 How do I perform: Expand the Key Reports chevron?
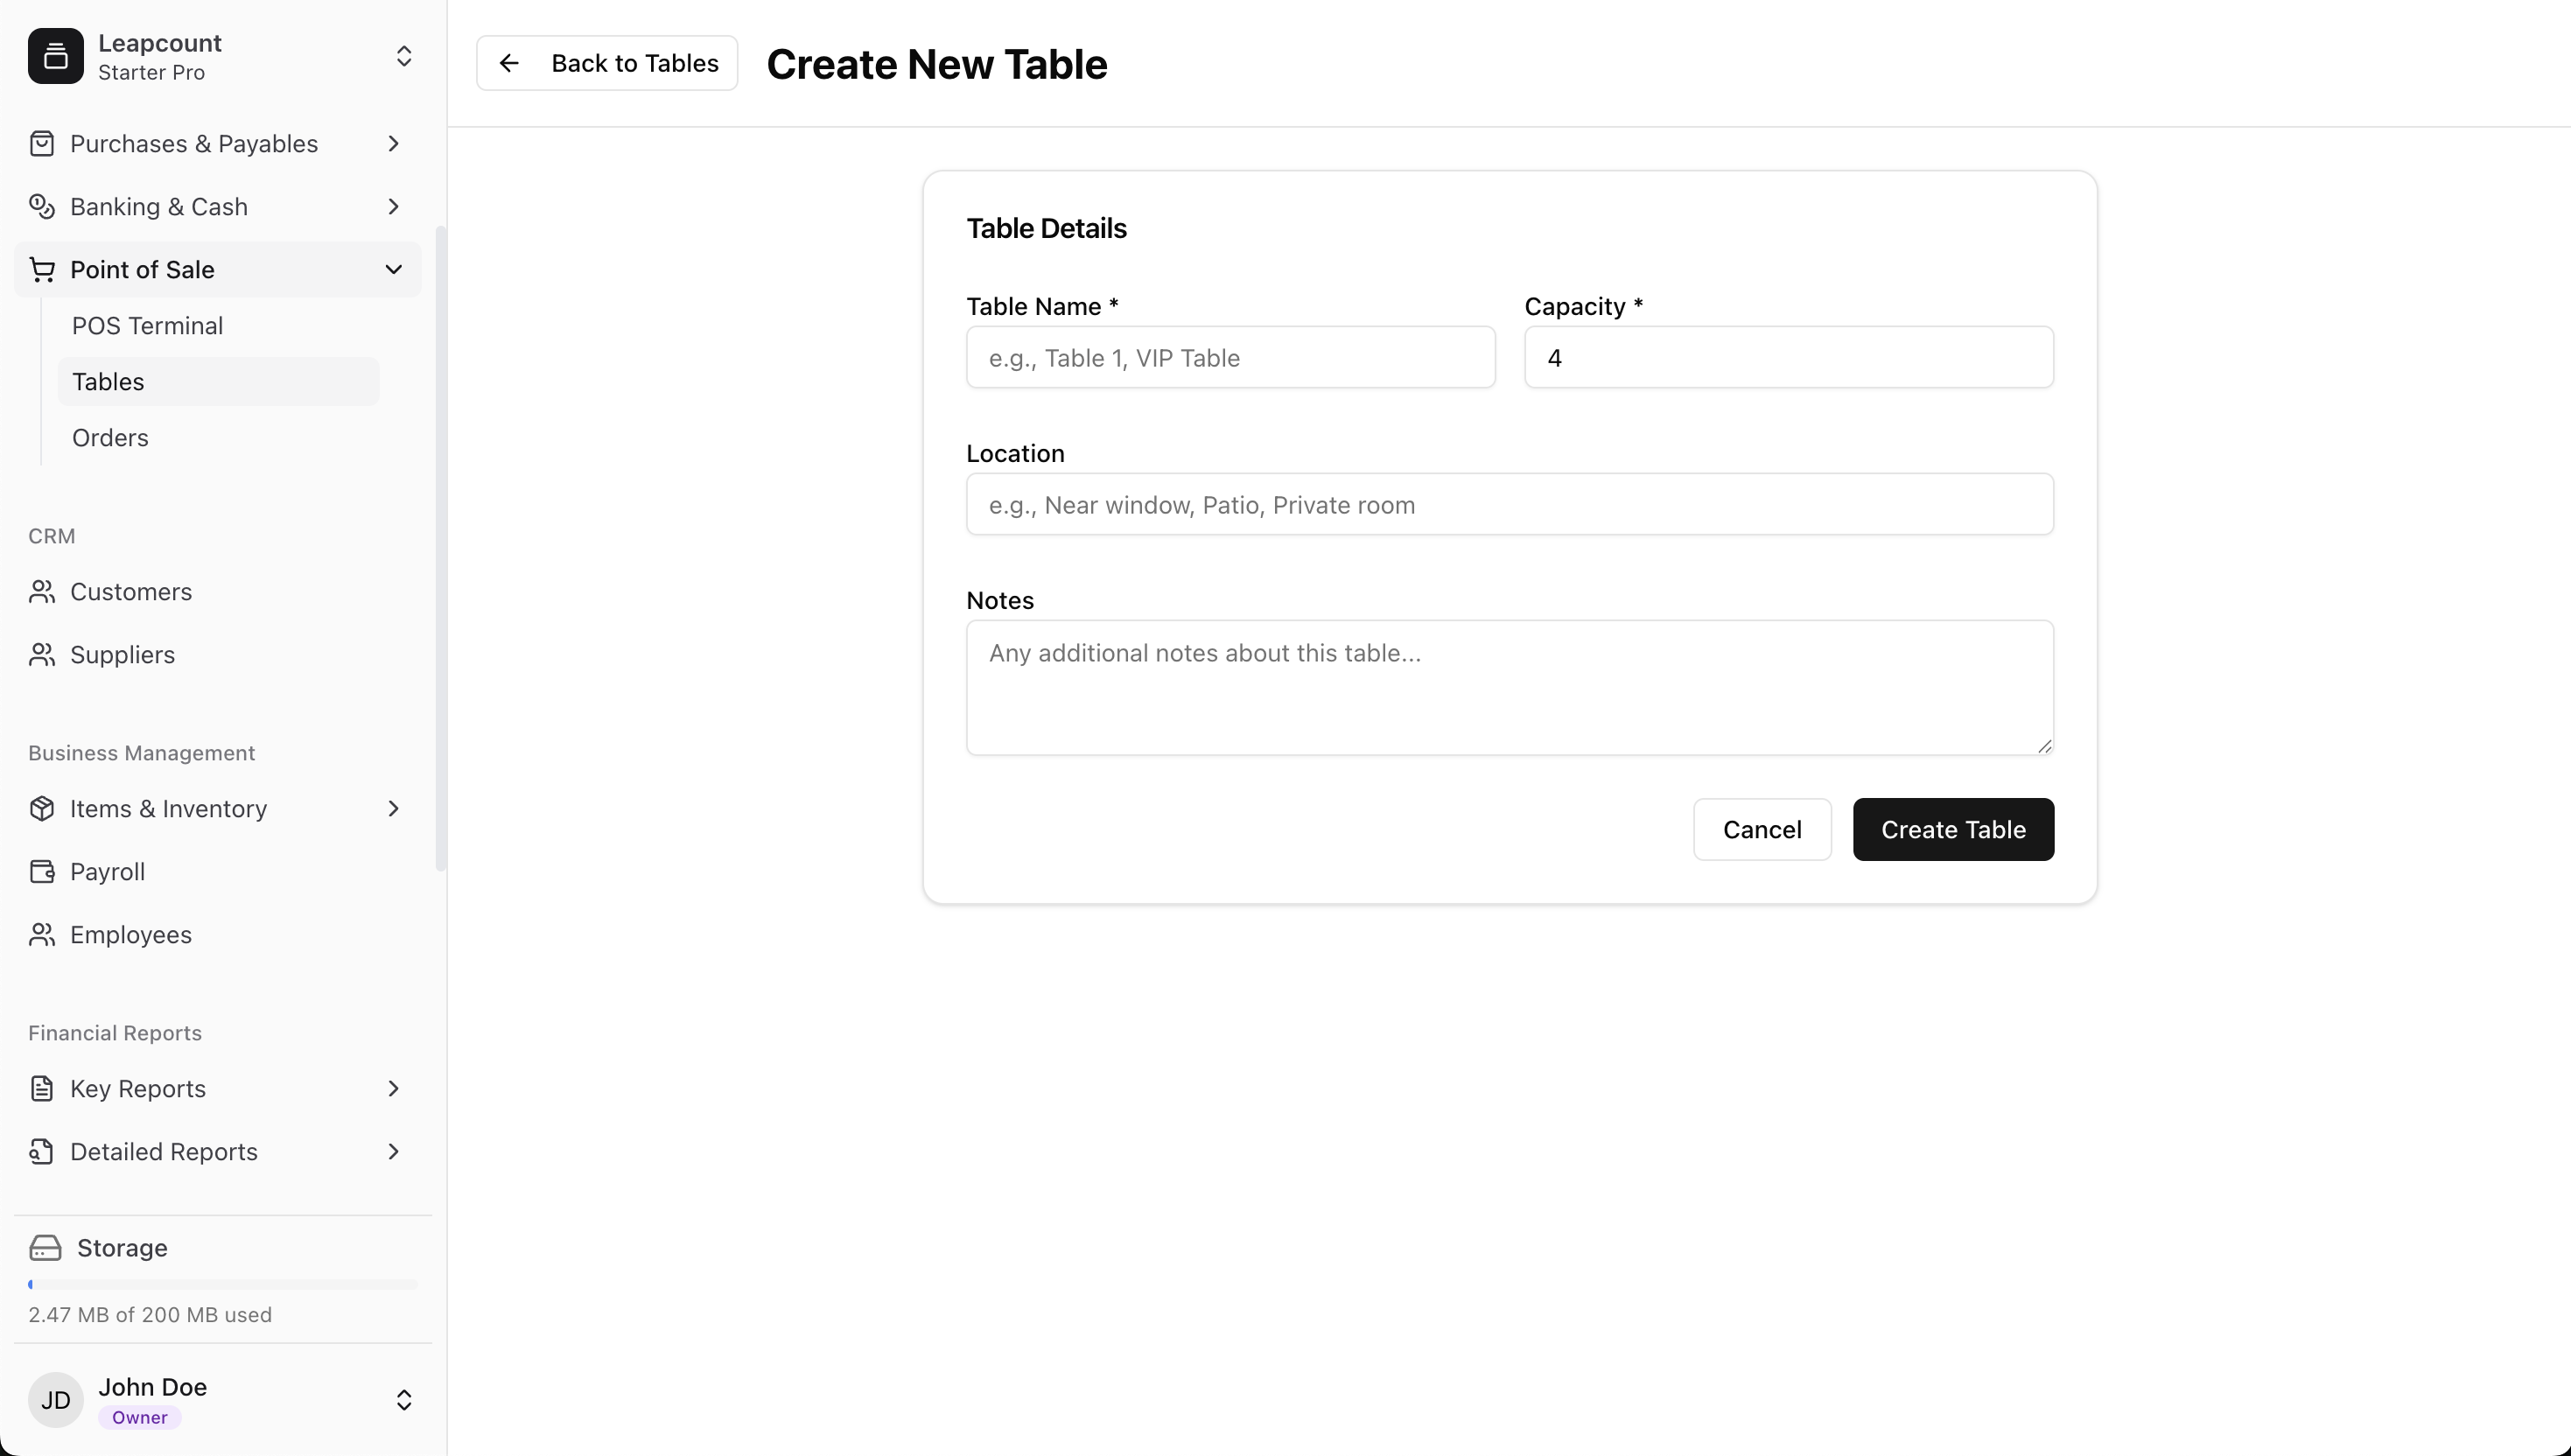click(x=393, y=1089)
